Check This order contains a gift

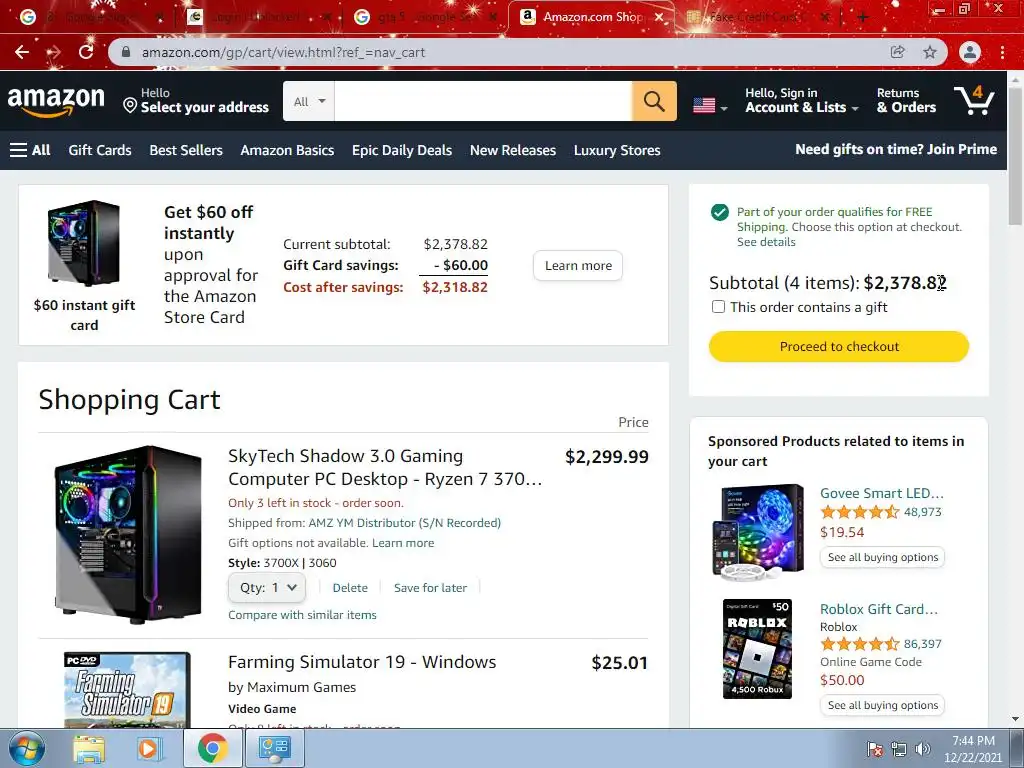click(x=718, y=307)
